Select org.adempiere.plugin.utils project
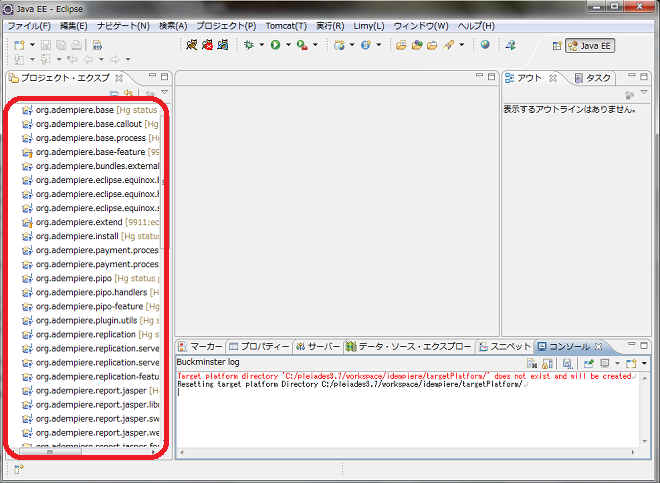Viewport: 660px width, 483px height. (90, 320)
